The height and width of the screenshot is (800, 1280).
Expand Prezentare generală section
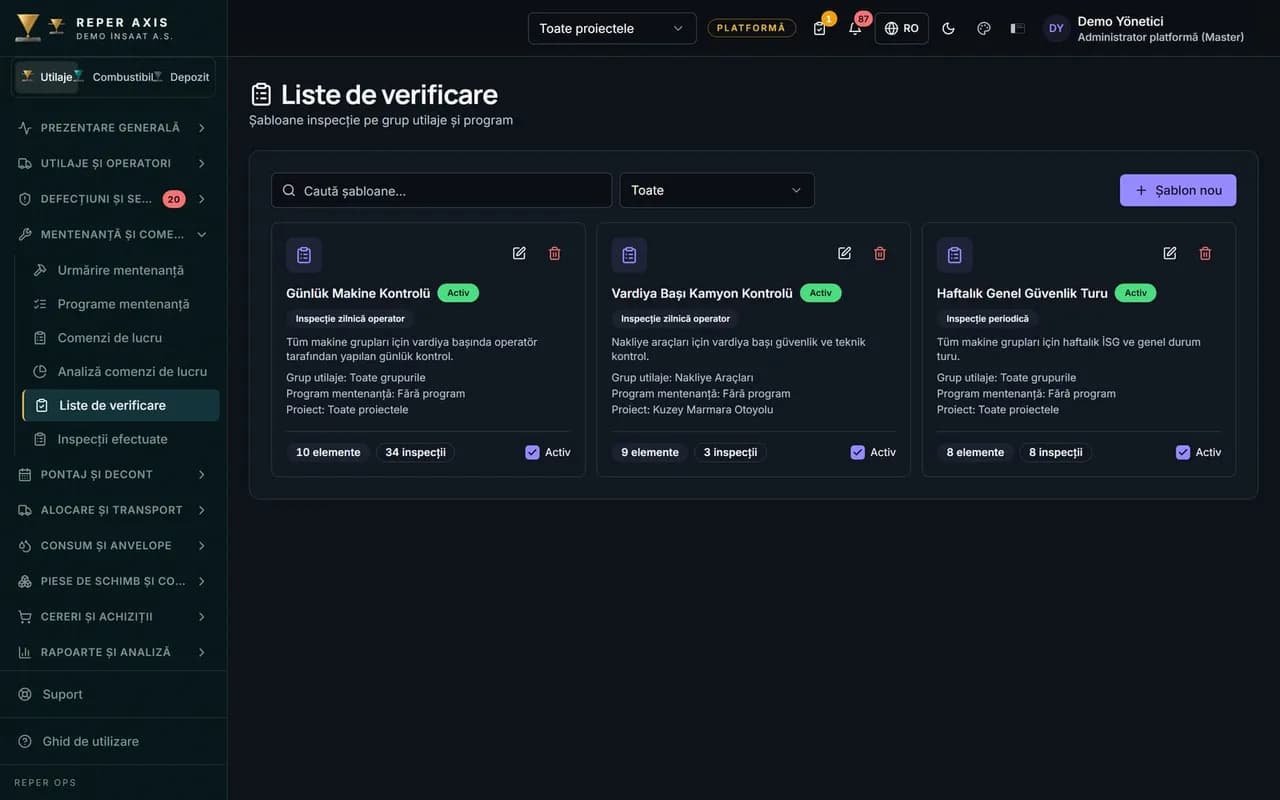coord(113,128)
